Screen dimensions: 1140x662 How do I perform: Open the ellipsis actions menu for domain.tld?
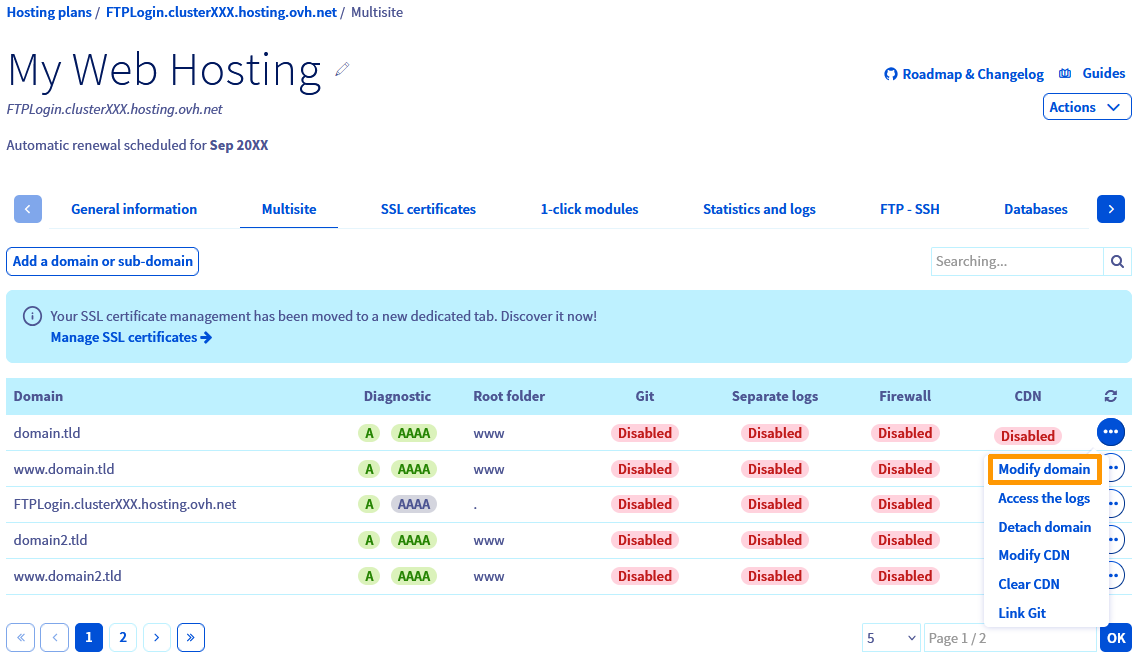click(1111, 432)
